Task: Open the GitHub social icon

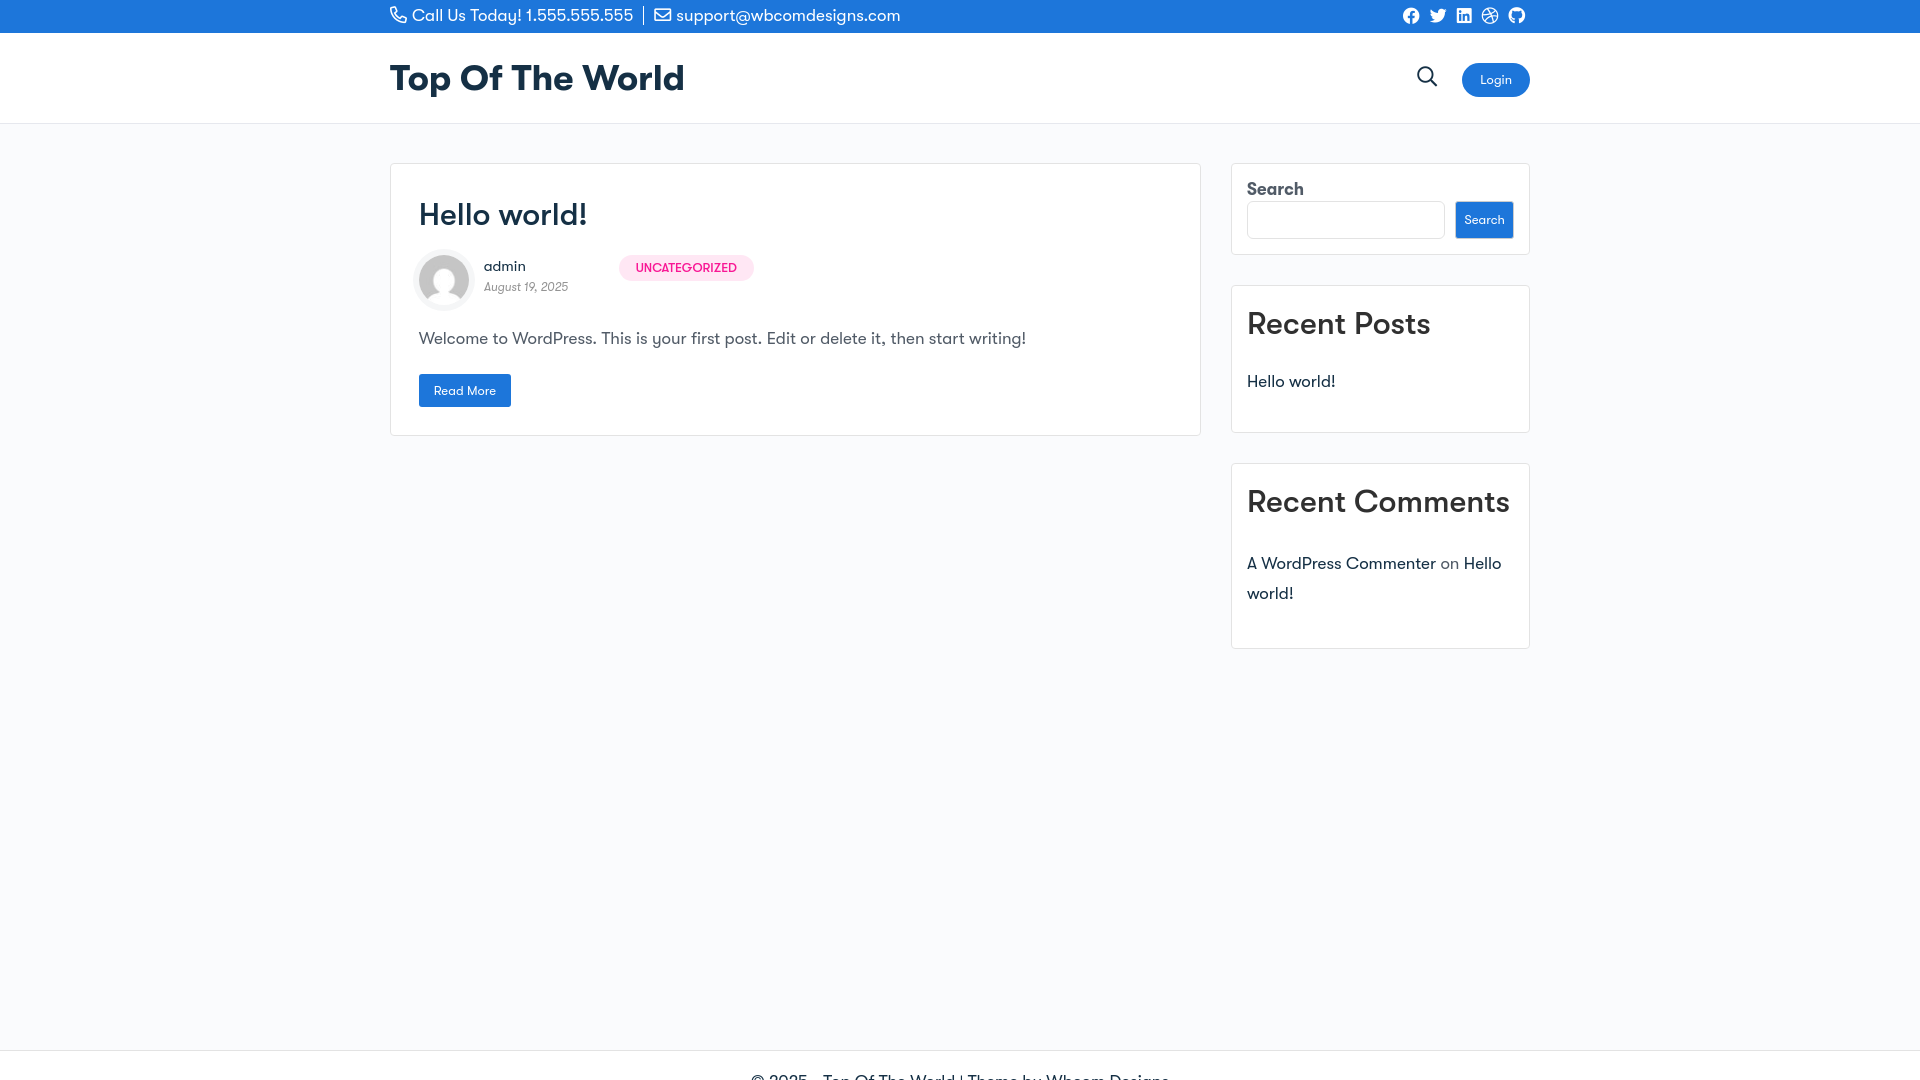Action: coord(1517,16)
